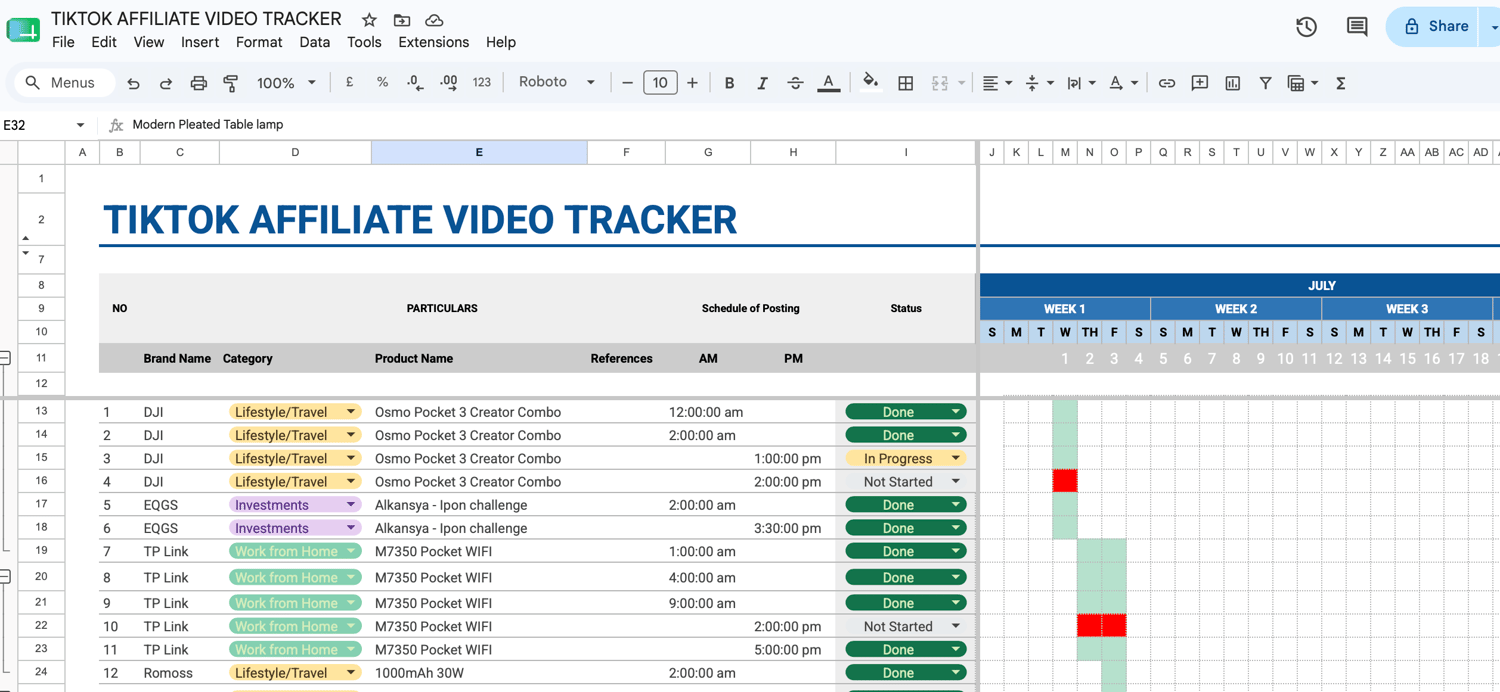This screenshot has width=1500, height=692.
Task: Click the Merge cells icon
Action: click(x=939, y=83)
